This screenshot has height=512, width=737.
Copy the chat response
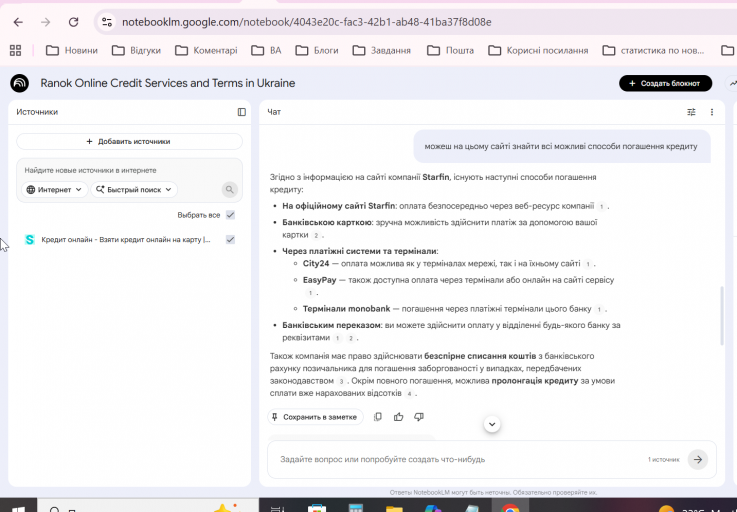tap(377, 417)
